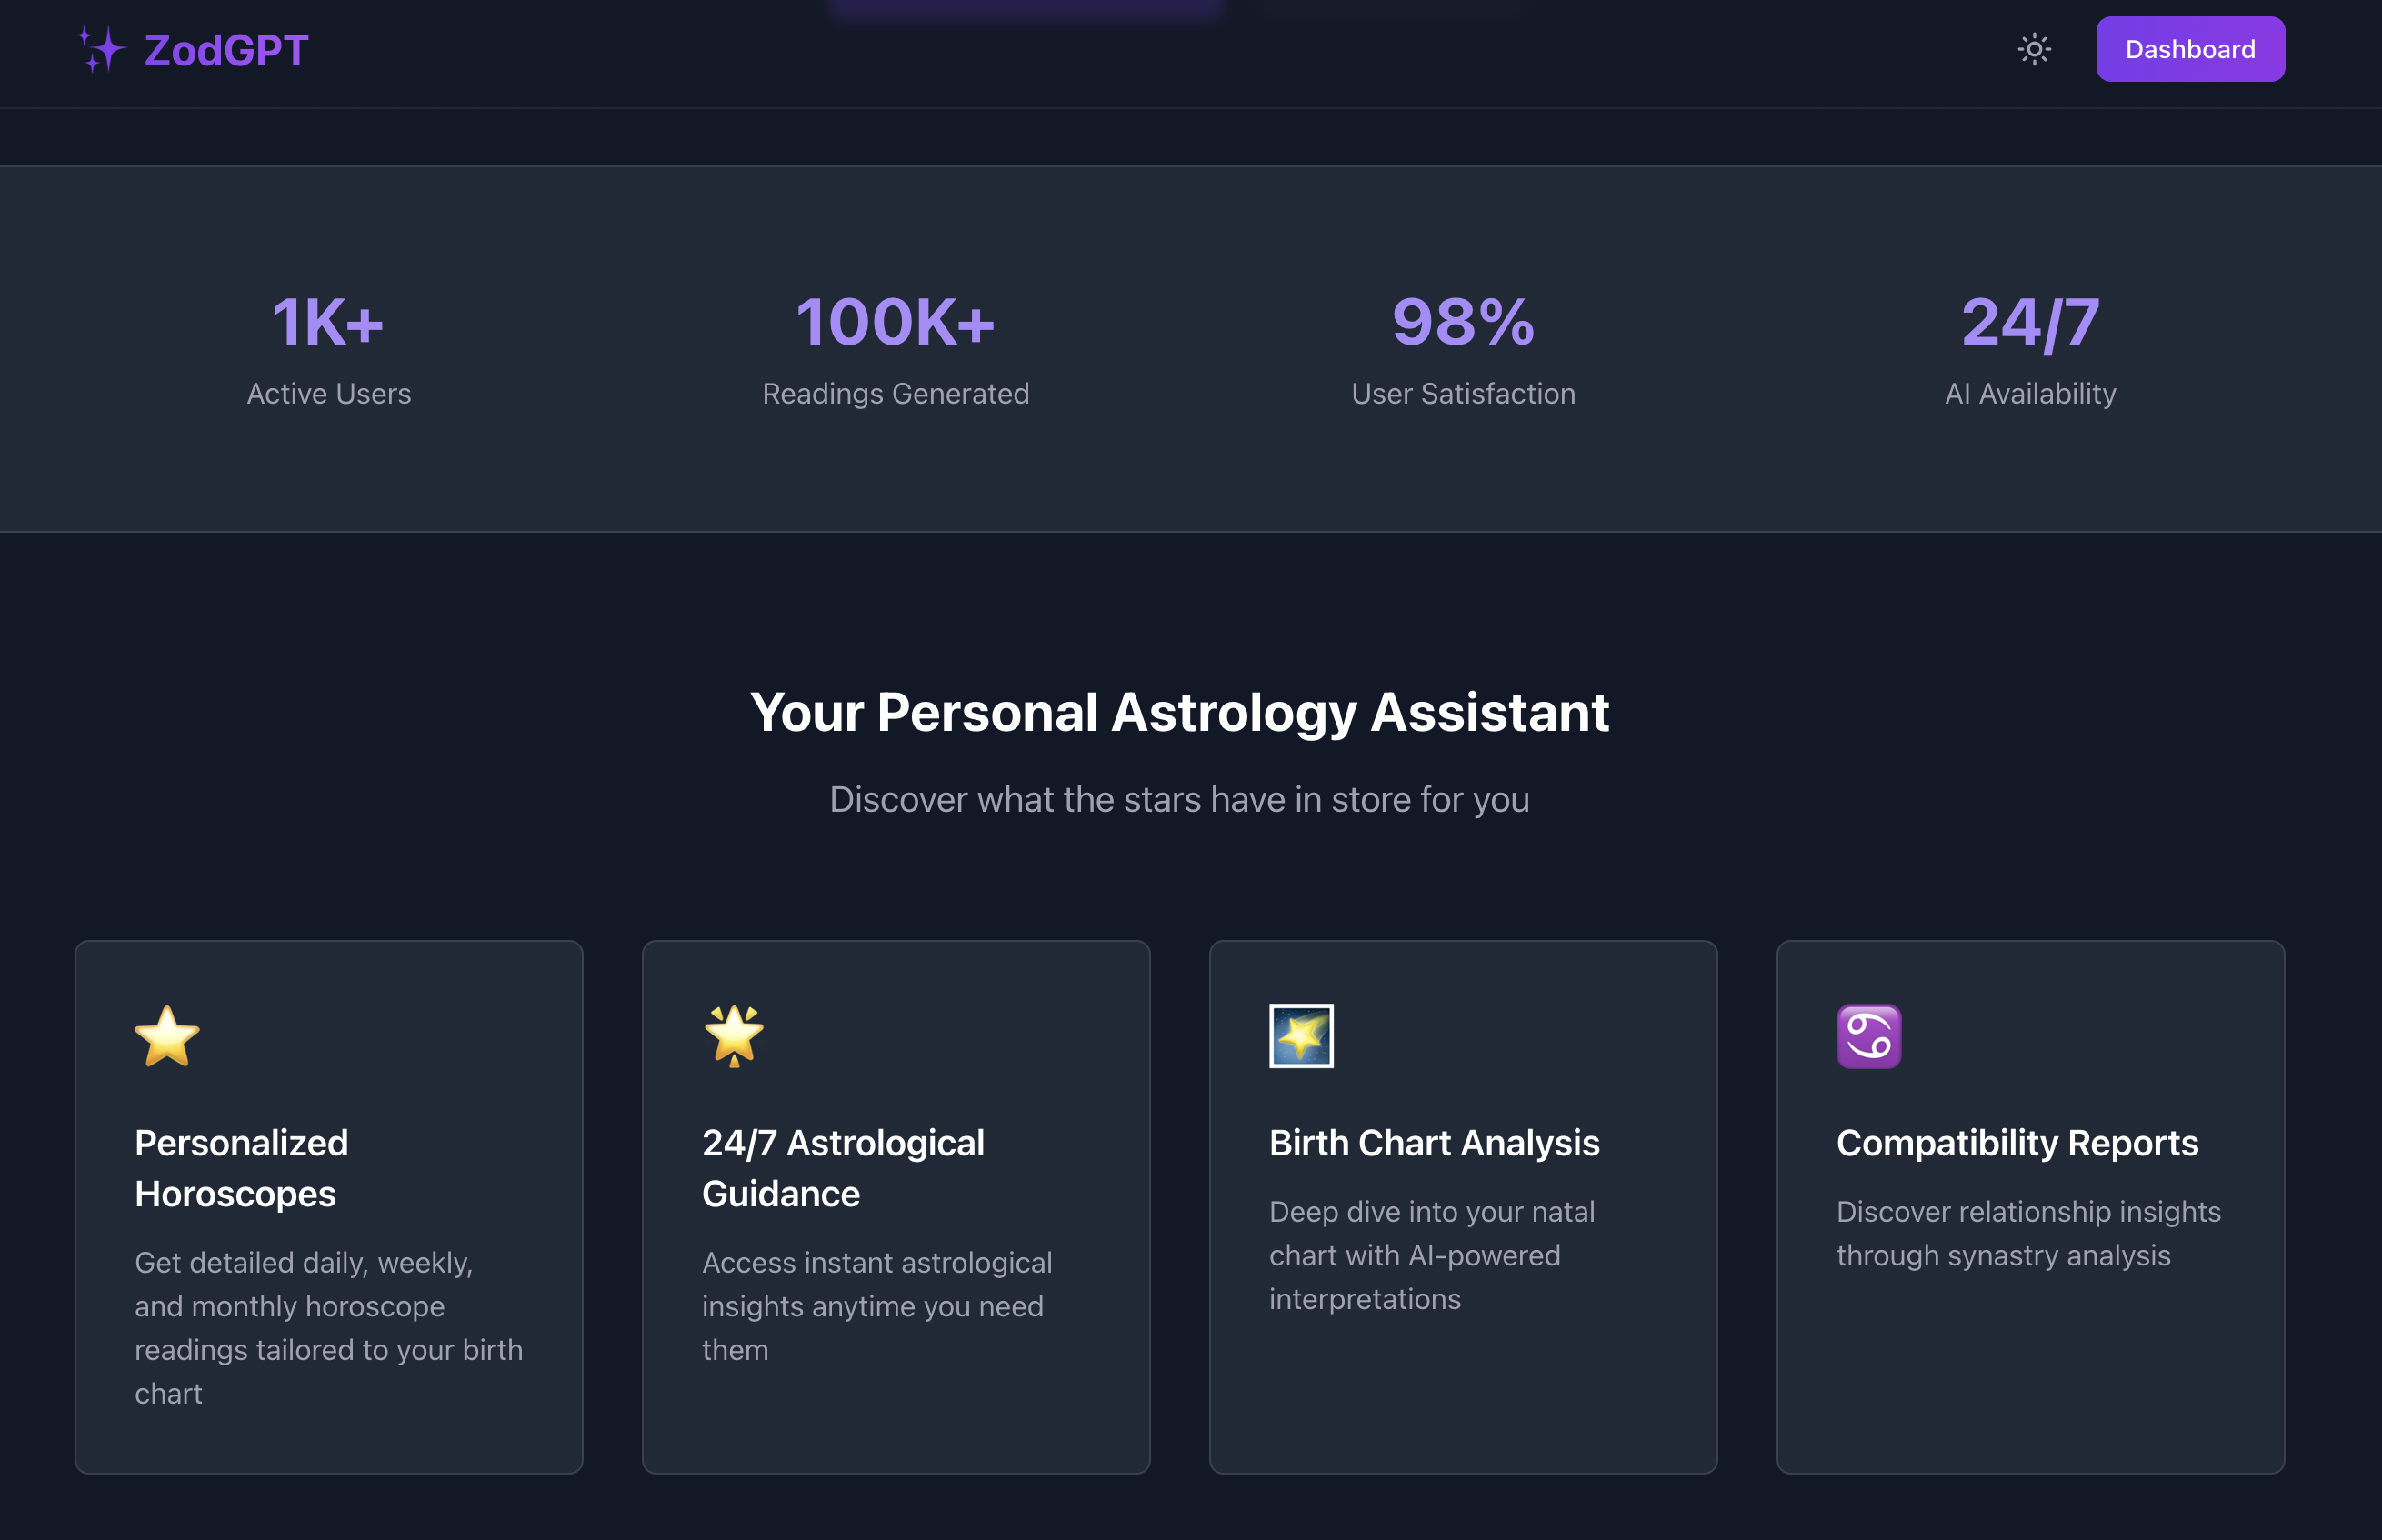Image resolution: width=2382 pixels, height=1540 pixels.
Task: Select the 24/7 Astrological Guidance heading
Action: pyautogui.click(x=843, y=1168)
